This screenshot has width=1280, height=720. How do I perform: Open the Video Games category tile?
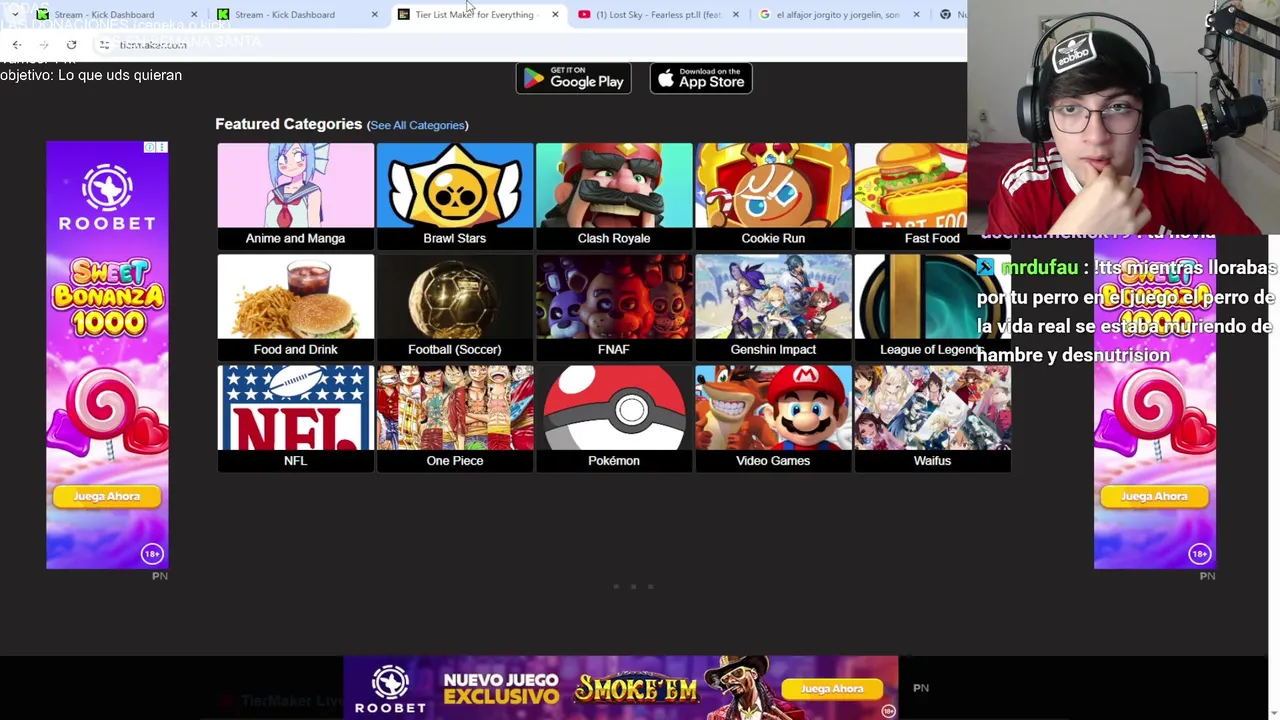[773, 417]
